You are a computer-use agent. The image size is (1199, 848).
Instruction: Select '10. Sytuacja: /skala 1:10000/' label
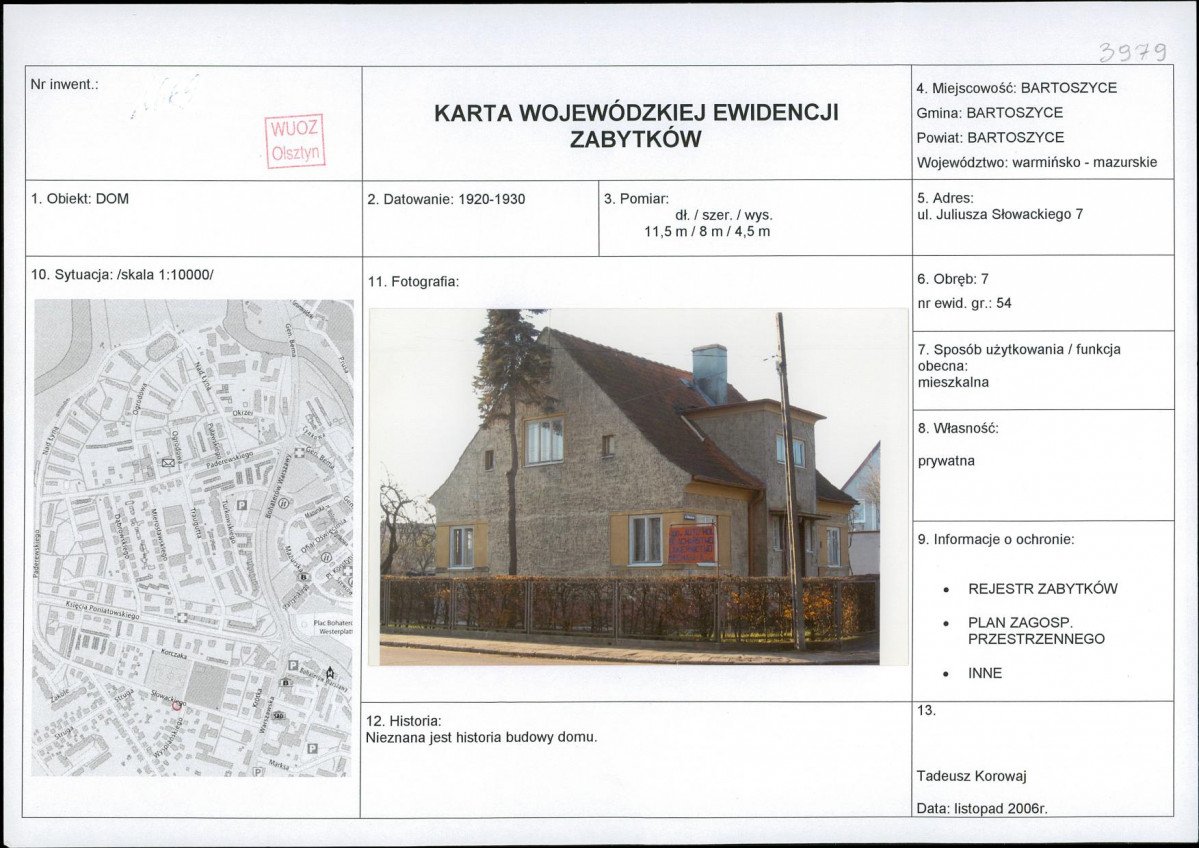(x=122, y=275)
